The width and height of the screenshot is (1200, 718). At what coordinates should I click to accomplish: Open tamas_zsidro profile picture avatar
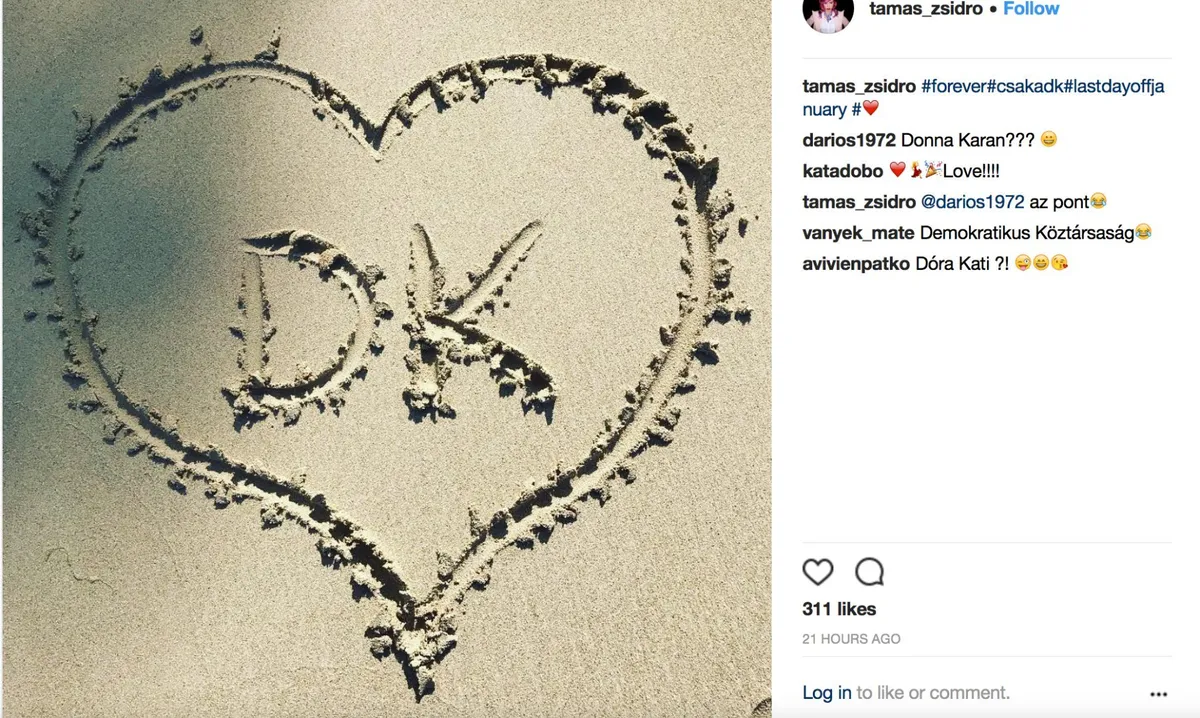pos(828,14)
